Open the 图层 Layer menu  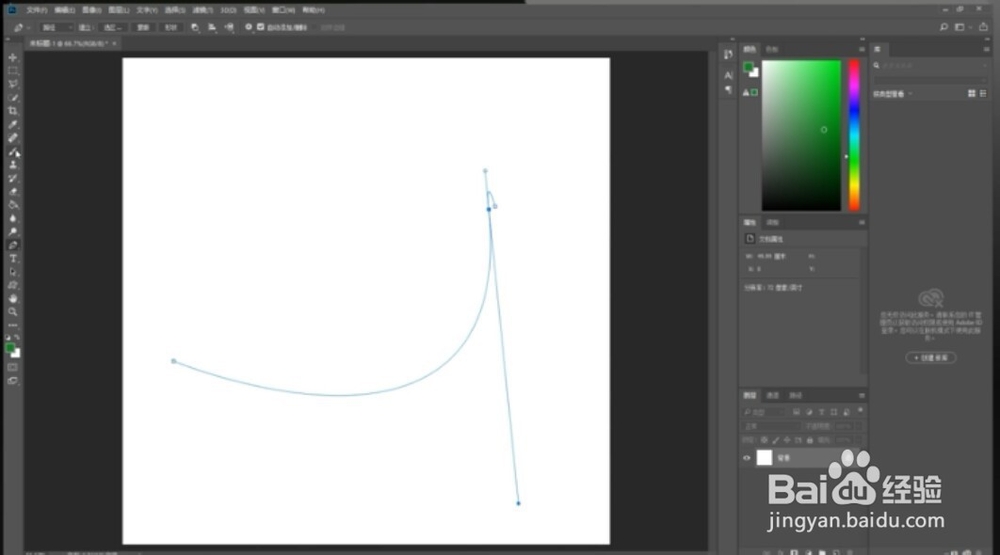[119, 10]
